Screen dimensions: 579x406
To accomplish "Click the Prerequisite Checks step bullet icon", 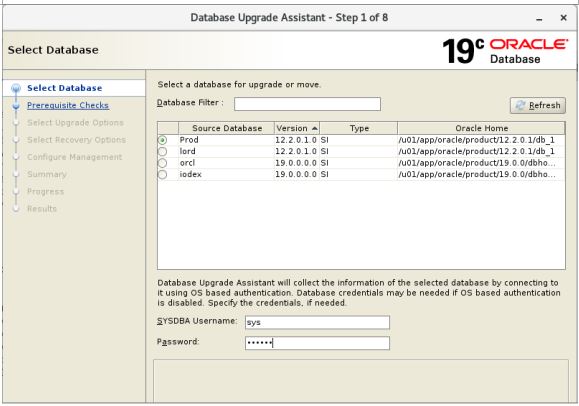I will (16, 106).
